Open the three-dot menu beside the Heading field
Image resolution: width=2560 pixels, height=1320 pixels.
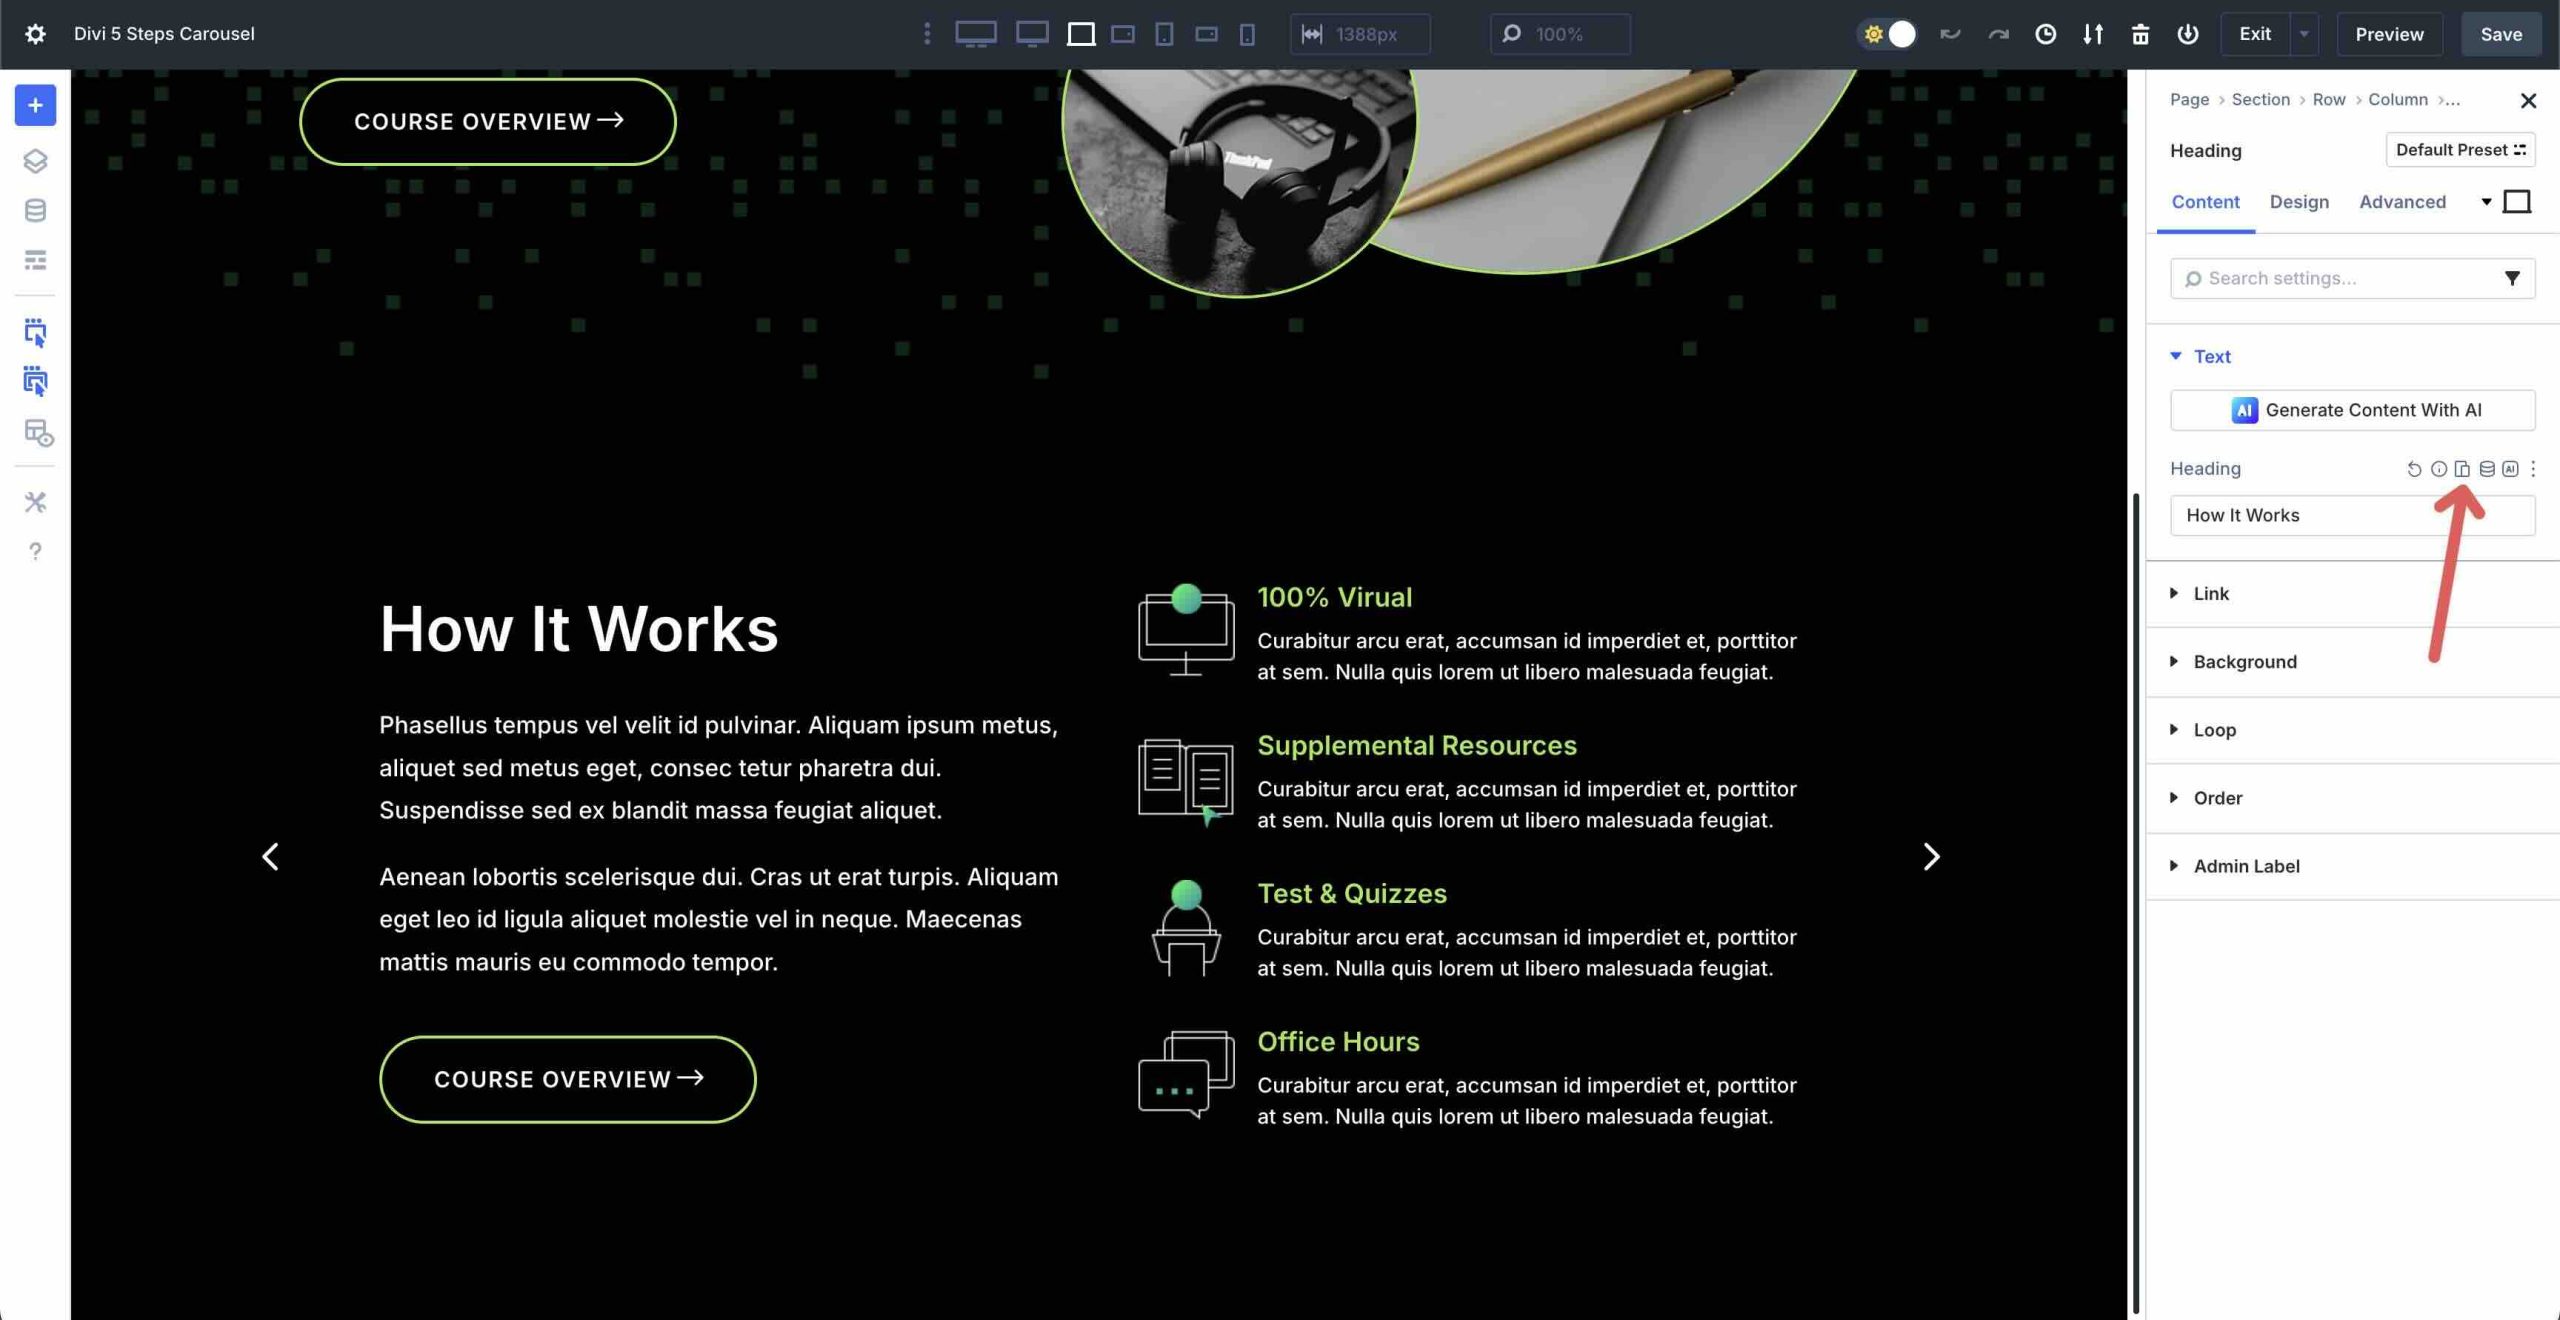pyautogui.click(x=2533, y=469)
